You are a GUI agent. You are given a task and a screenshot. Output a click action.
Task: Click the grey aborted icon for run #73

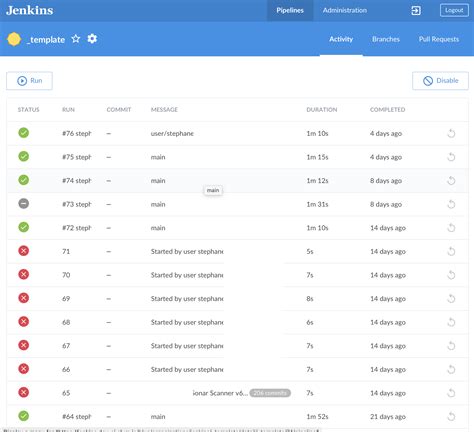(x=23, y=203)
